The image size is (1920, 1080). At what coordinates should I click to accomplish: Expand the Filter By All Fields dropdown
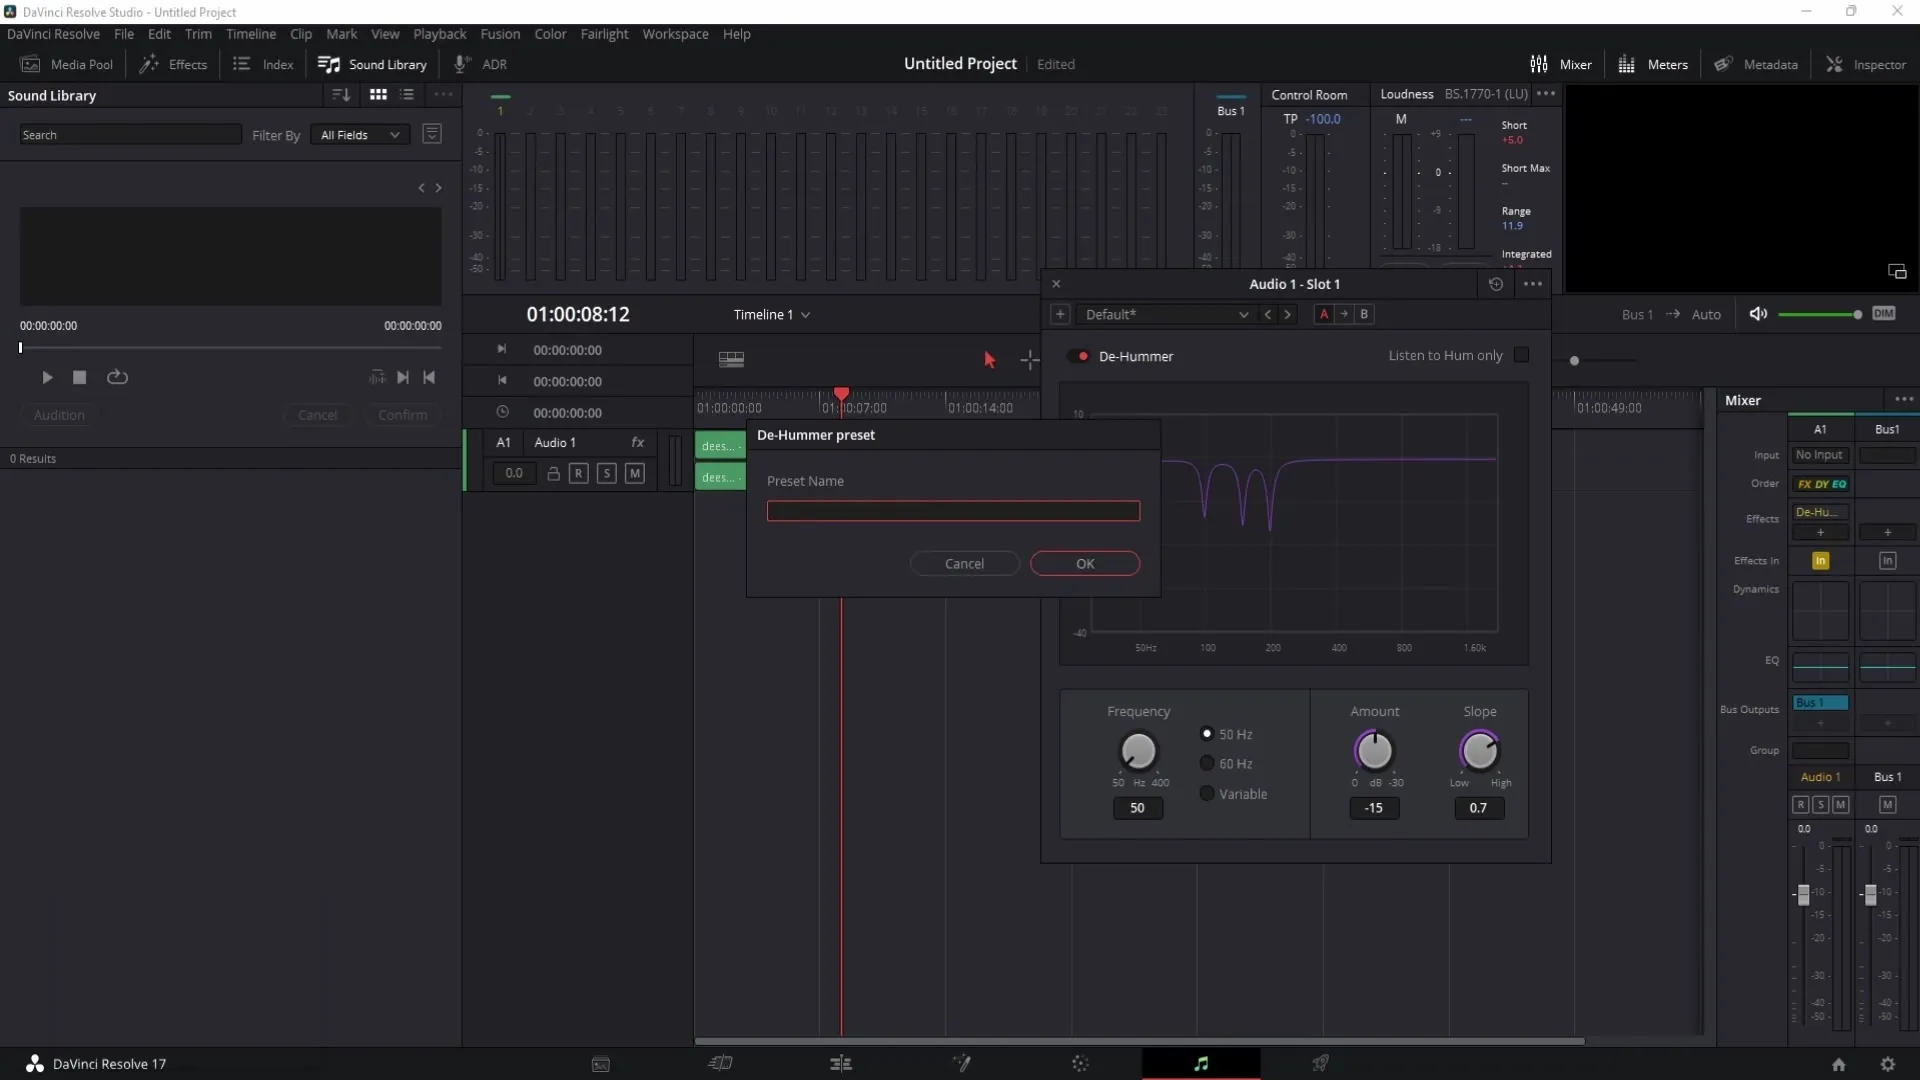pyautogui.click(x=357, y=135)
